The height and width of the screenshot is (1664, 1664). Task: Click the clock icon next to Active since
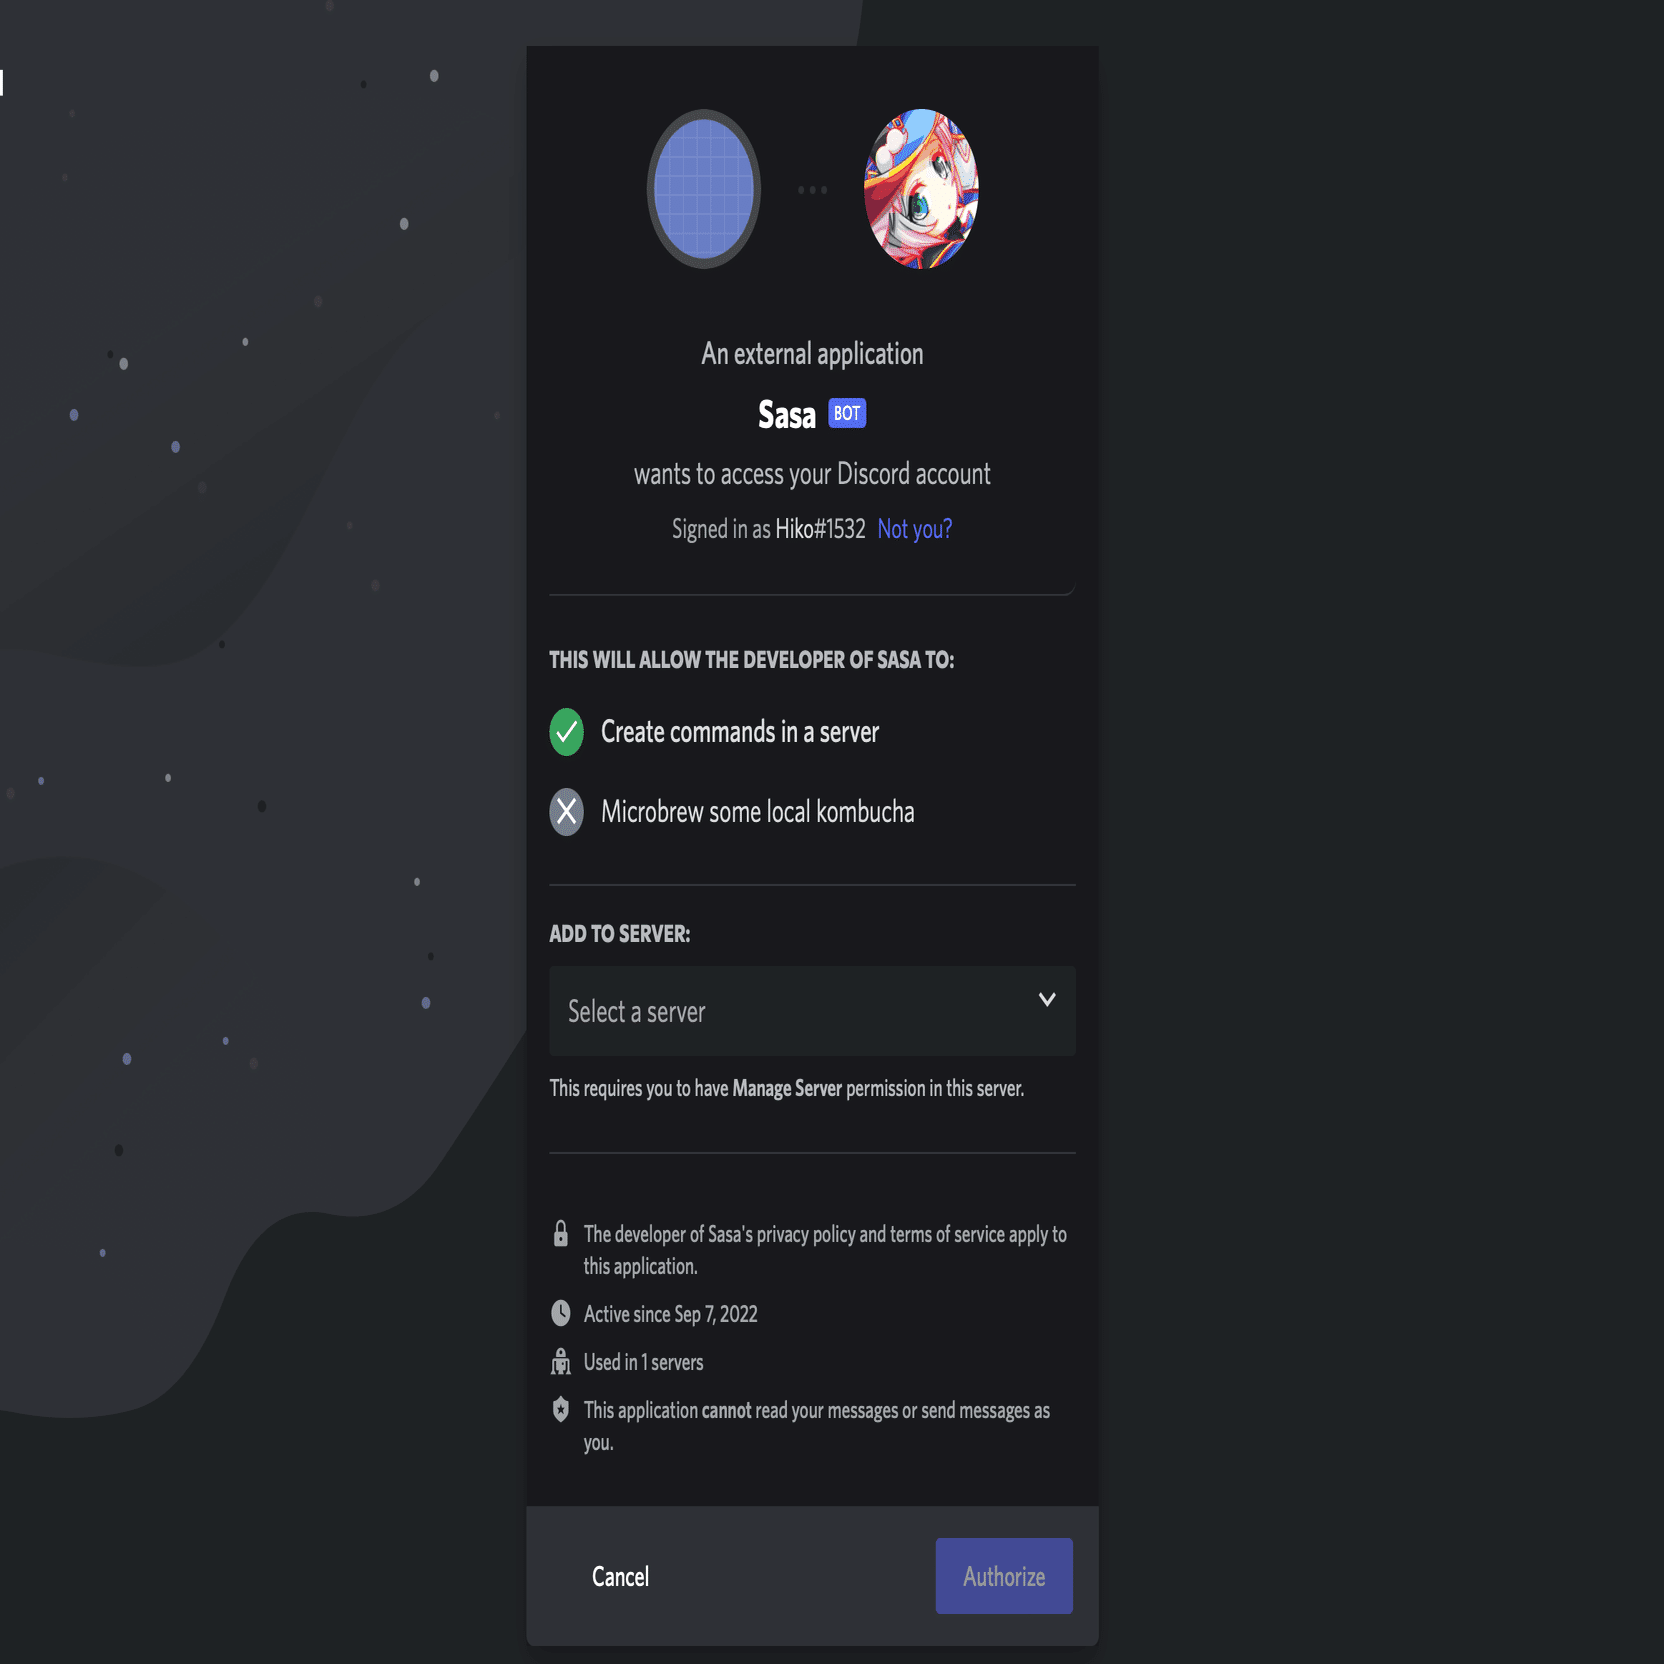pyautogui.click(x=561, y=1313)
